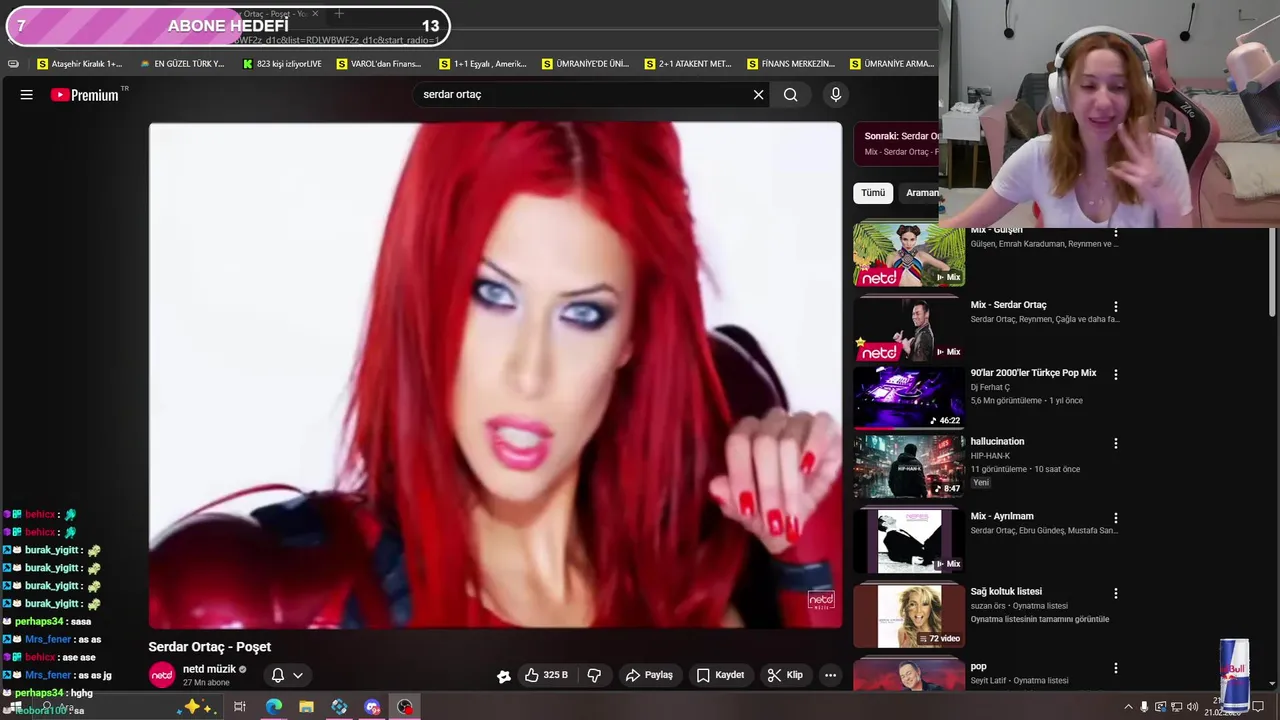
Task: Play hallucination by HIP-HAN-K thumbnail
Action: [x=909, y=466]
